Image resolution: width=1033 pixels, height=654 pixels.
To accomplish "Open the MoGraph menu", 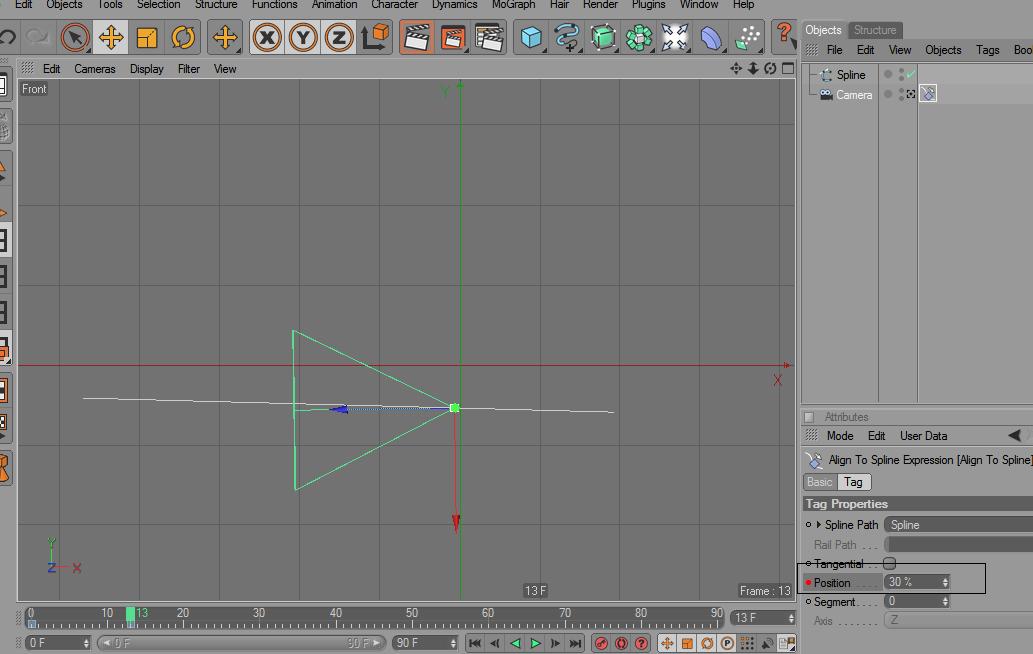I will pos(513,5).
